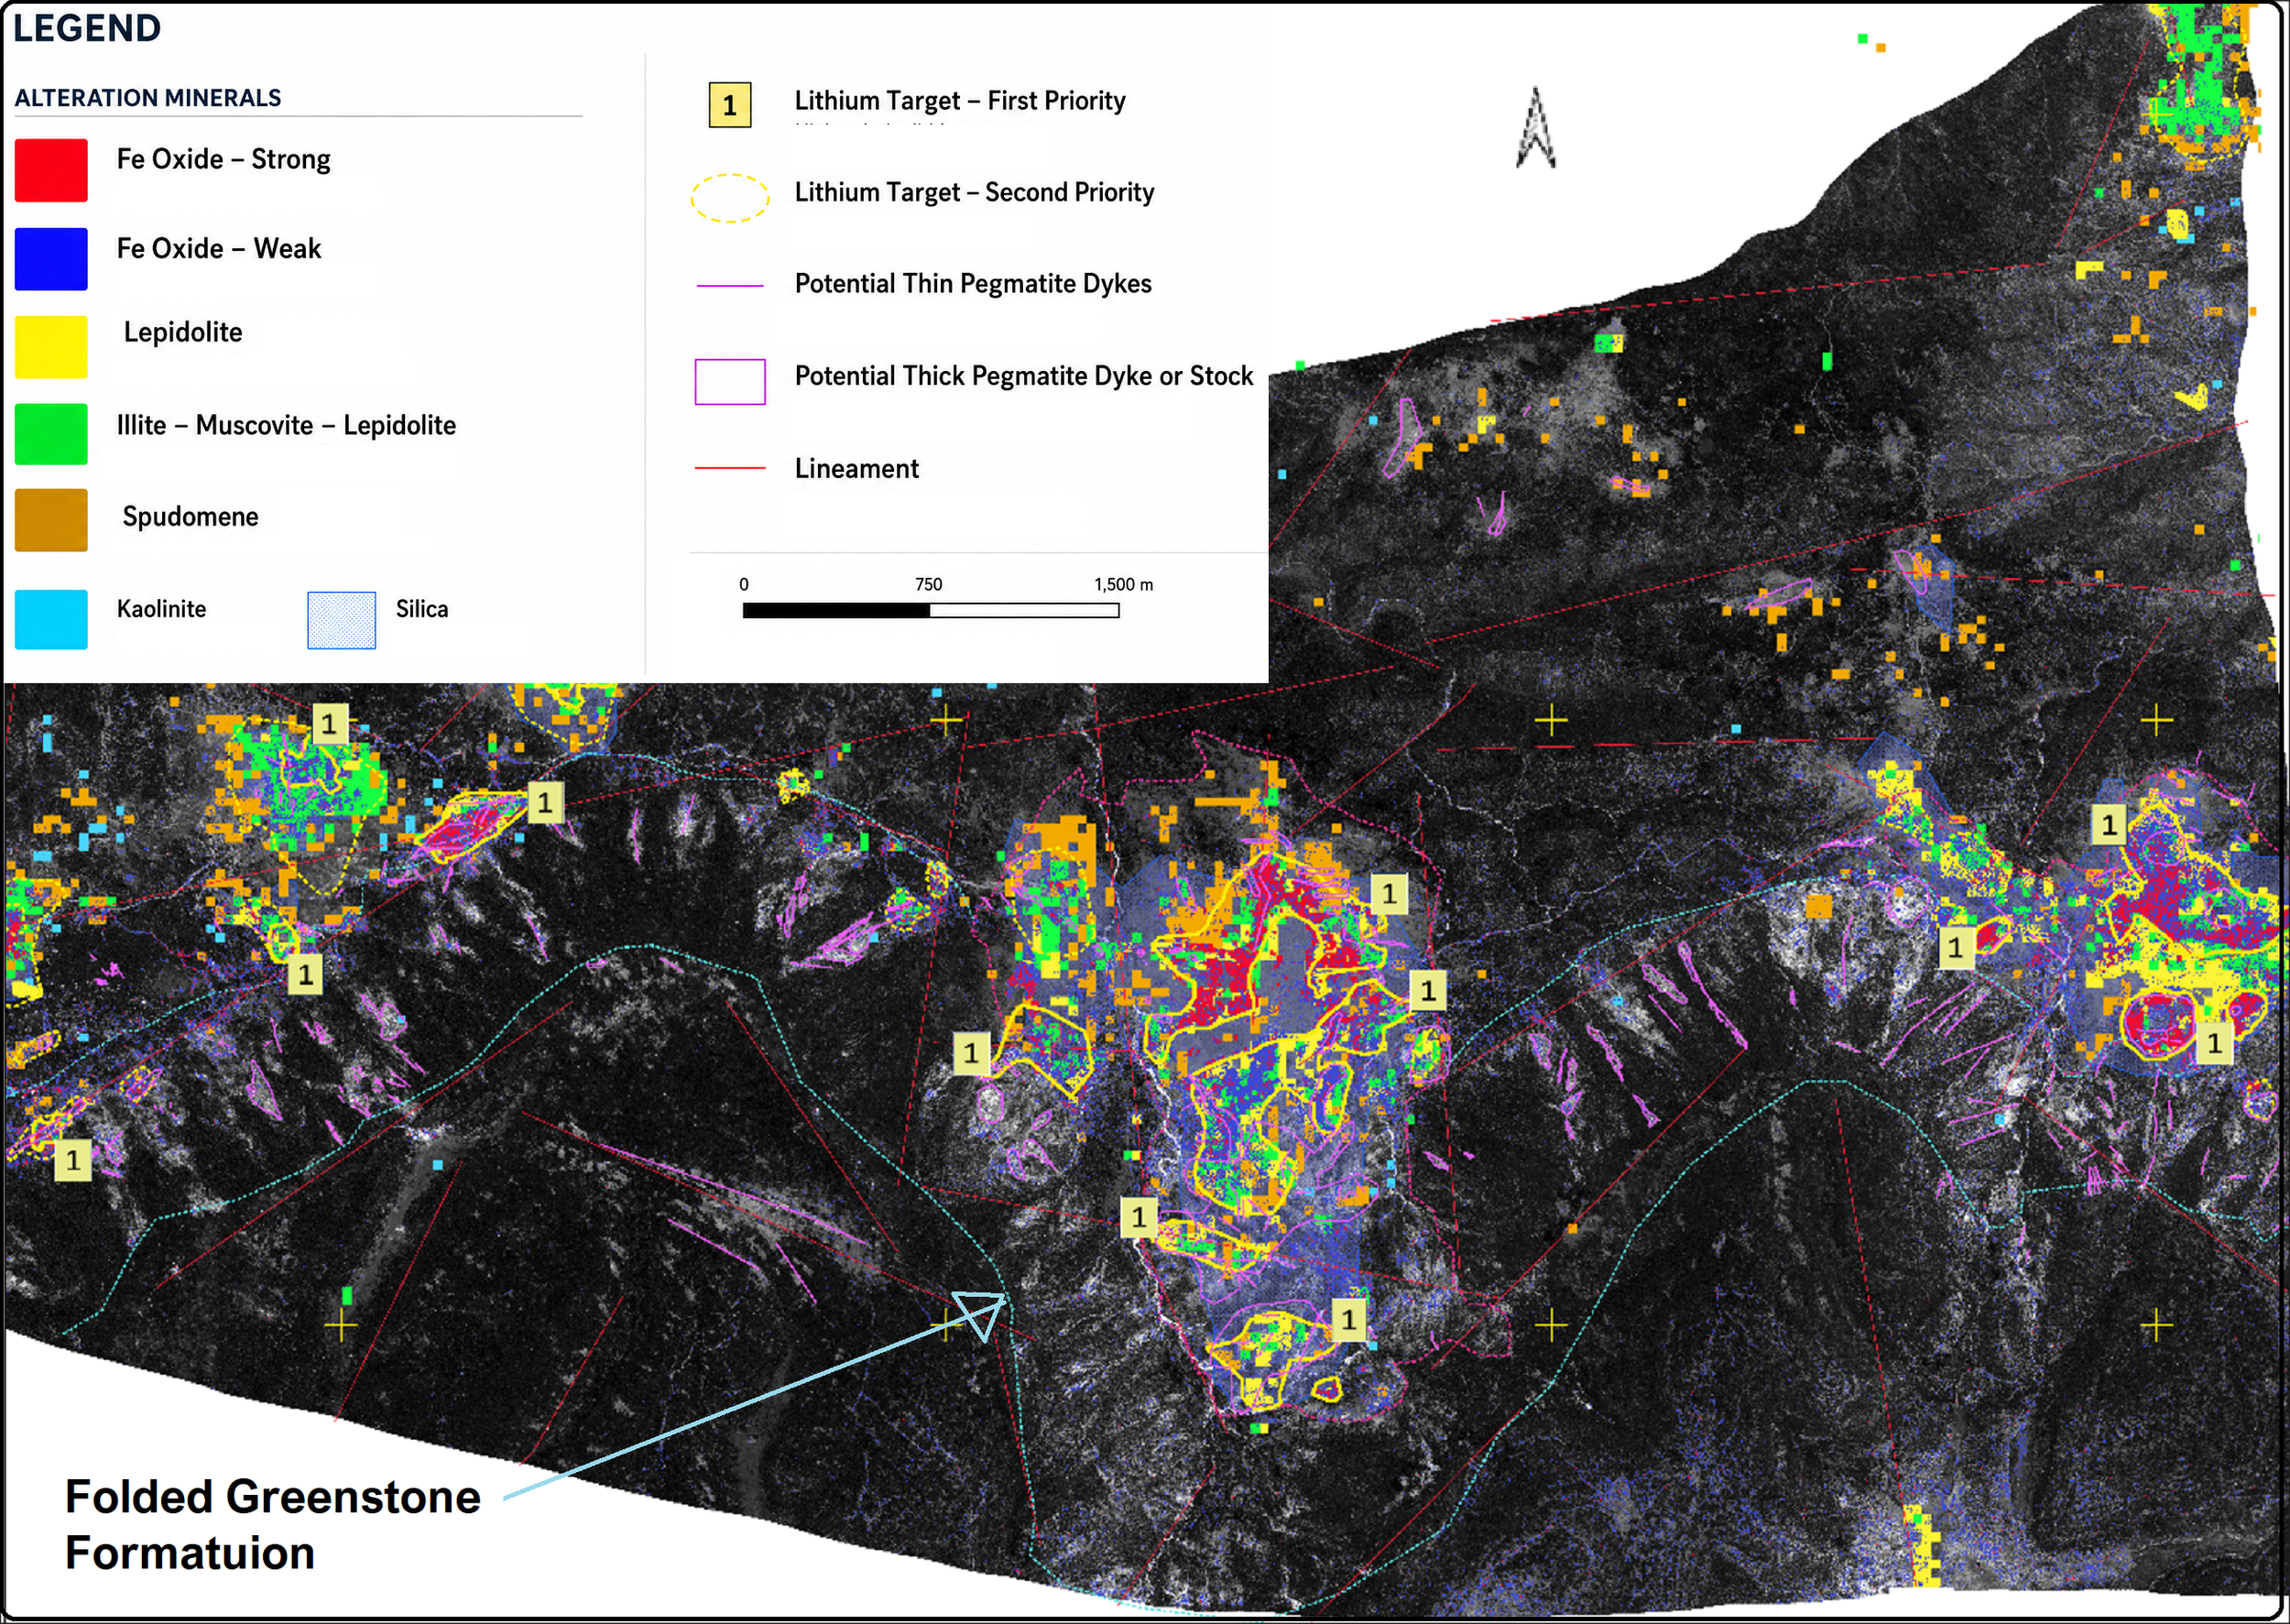Click the green Illite – Muscovite – Lepidolite swatch
This screenshot has width=2290, height=1624.
51,434
